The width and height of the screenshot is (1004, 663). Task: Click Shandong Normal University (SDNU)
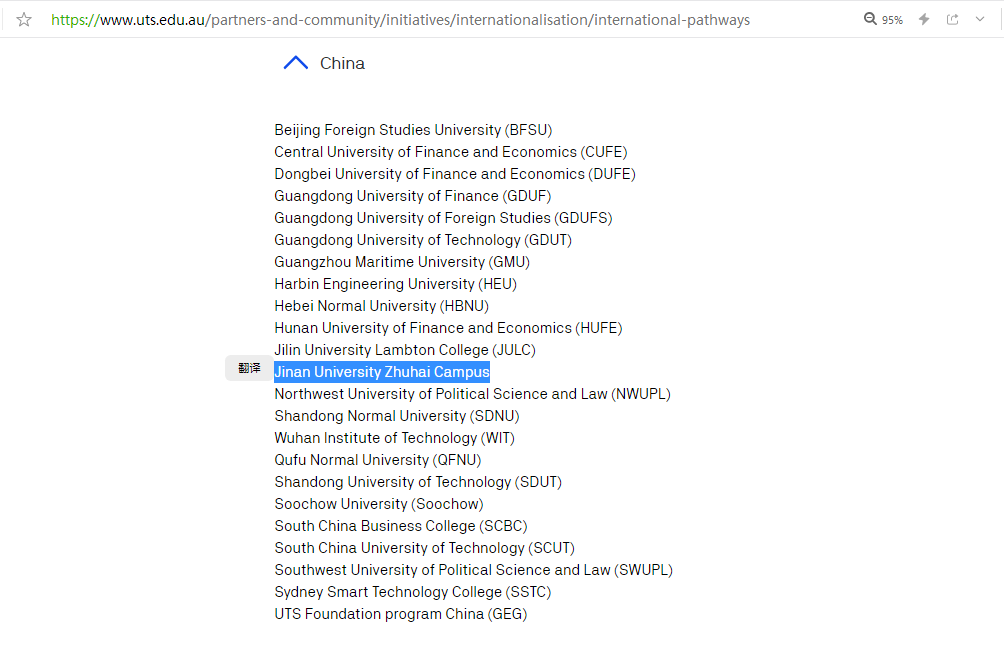click(x=396, y=416)
